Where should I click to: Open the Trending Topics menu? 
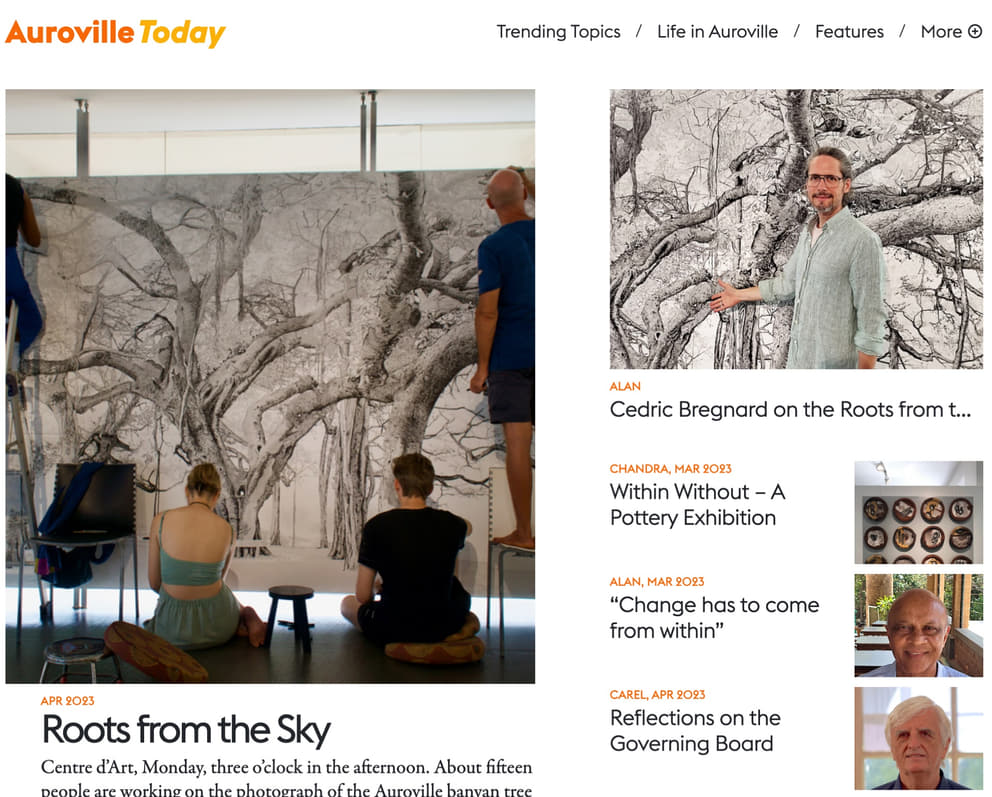(x=558, y=32)
